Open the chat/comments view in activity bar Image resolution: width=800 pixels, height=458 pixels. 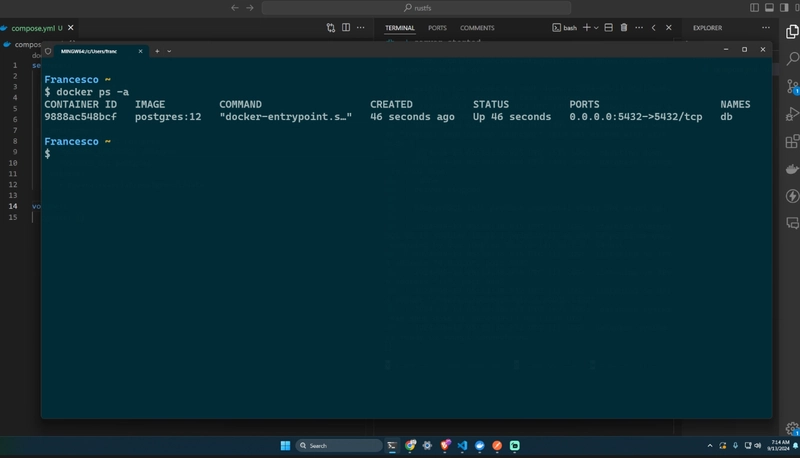[x=792, y=223]
